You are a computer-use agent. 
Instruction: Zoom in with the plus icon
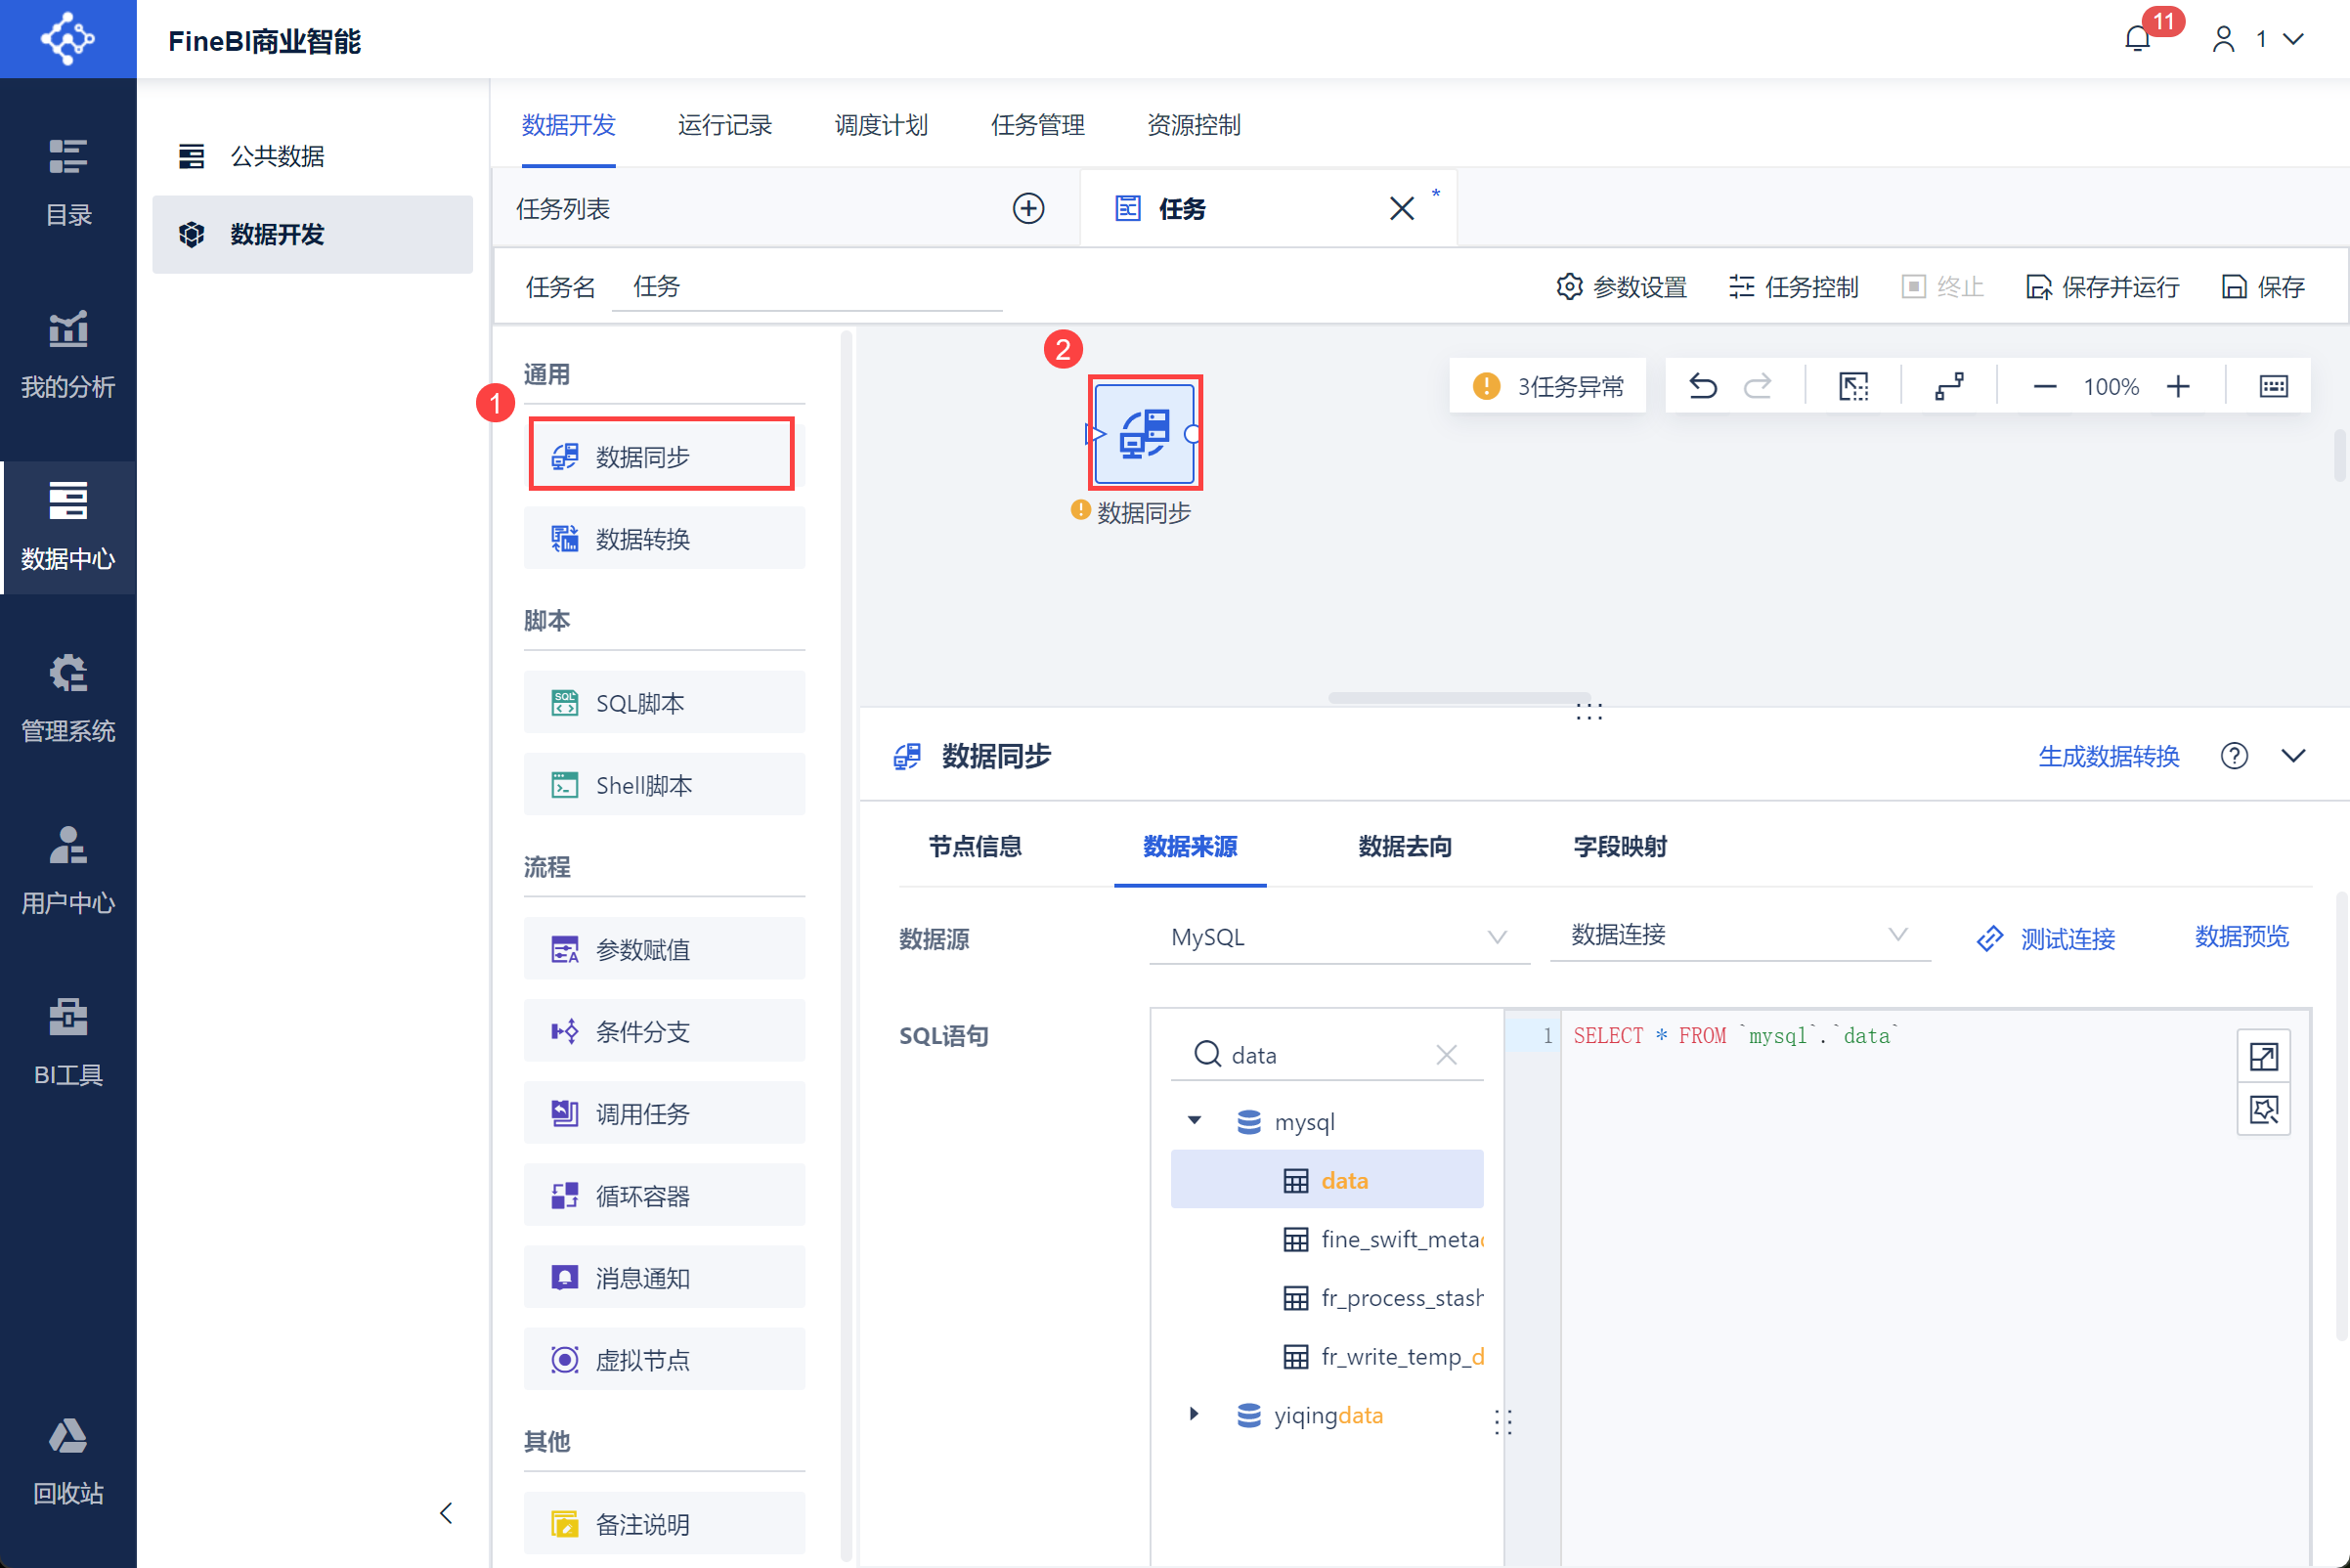pos(2178,386)
